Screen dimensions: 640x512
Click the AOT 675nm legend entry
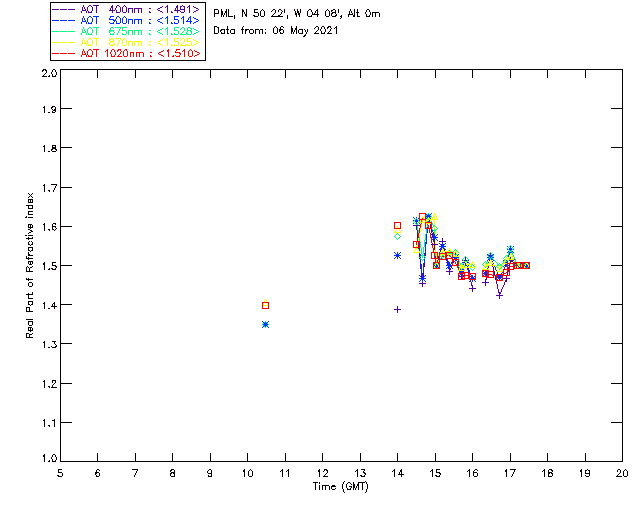click(x=126, y=31)
